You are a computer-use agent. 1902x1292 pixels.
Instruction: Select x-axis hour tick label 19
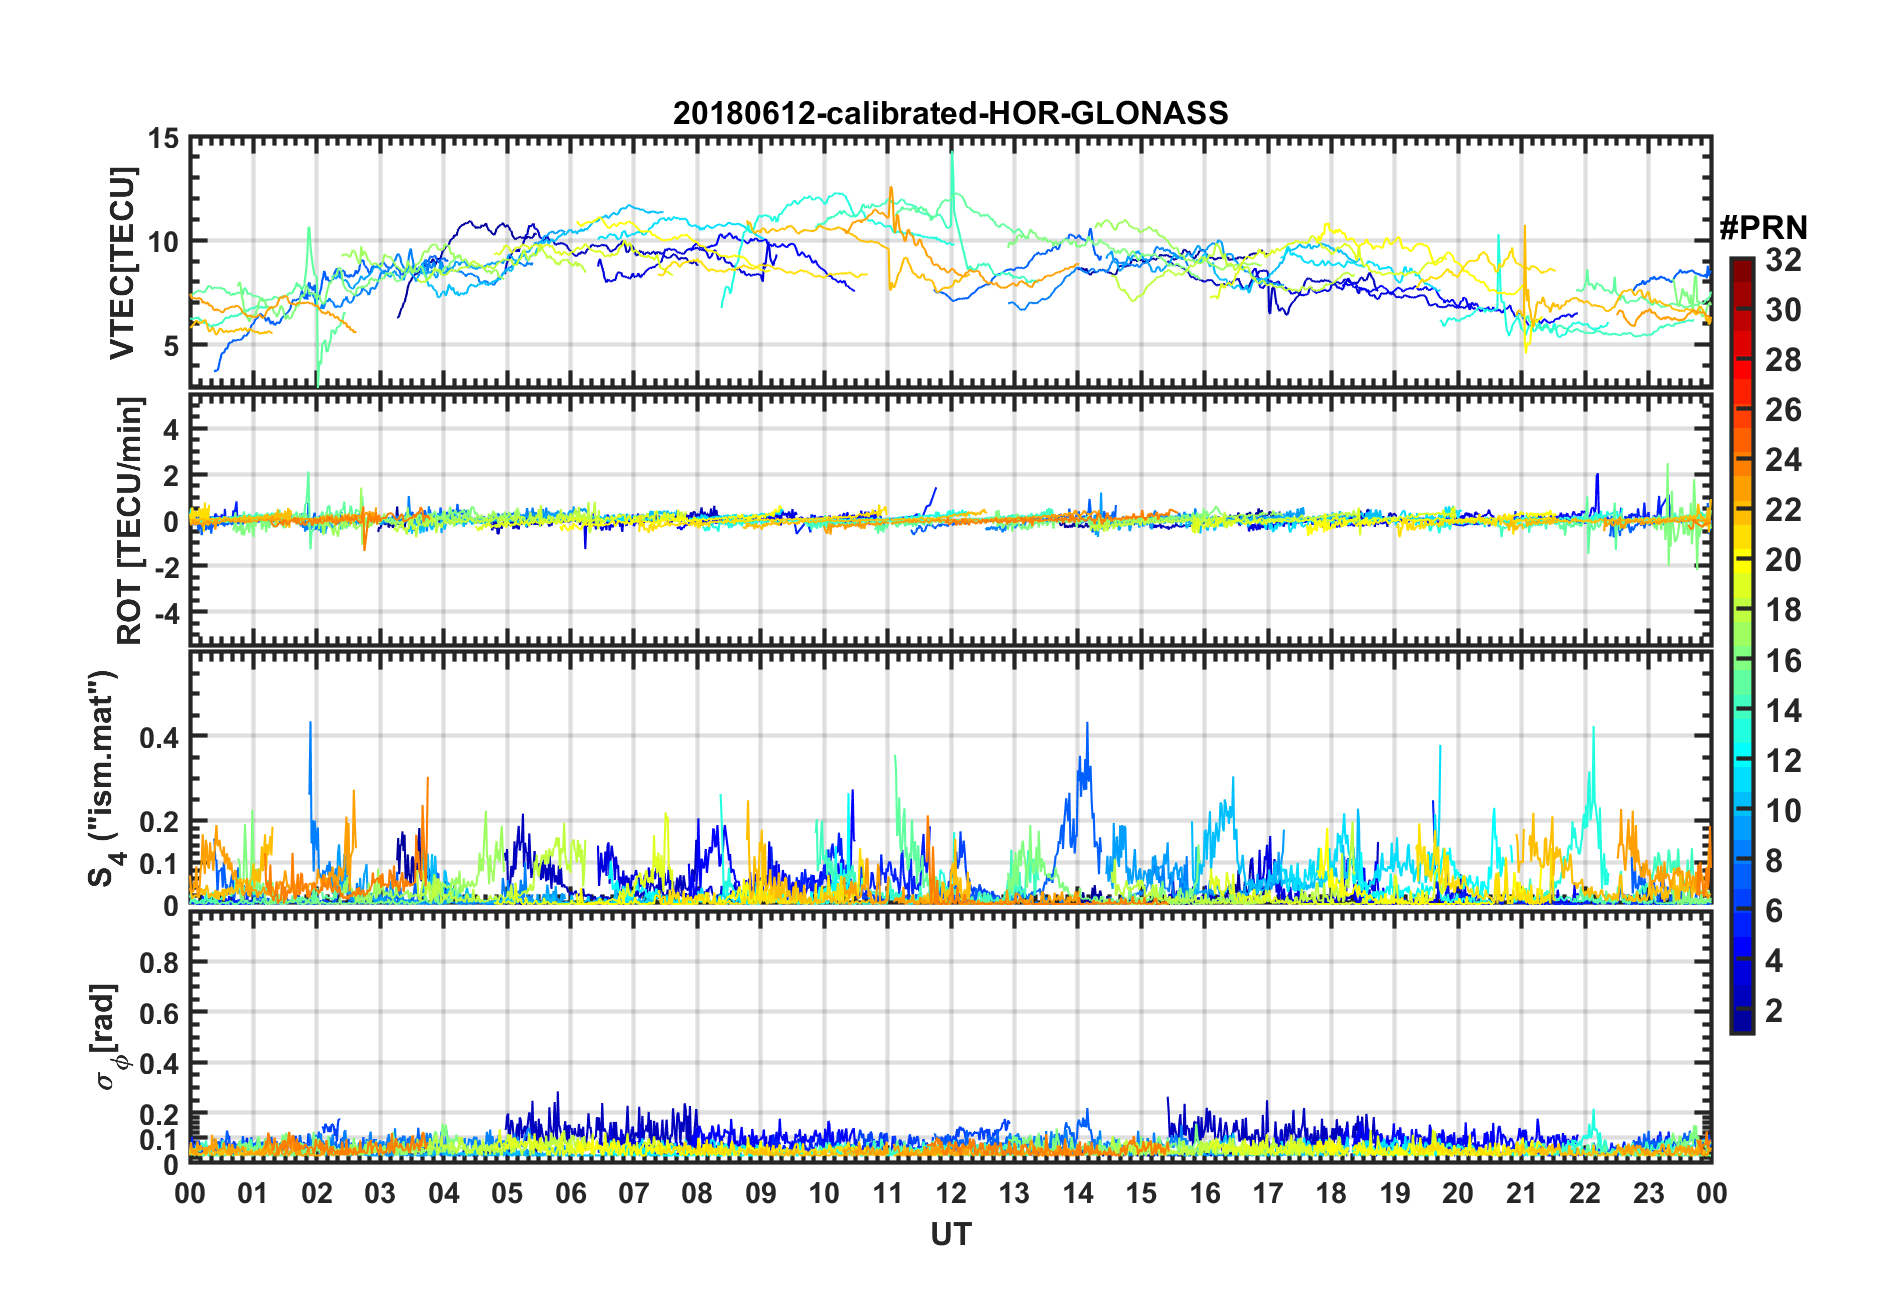[x=1395, y=1193]
